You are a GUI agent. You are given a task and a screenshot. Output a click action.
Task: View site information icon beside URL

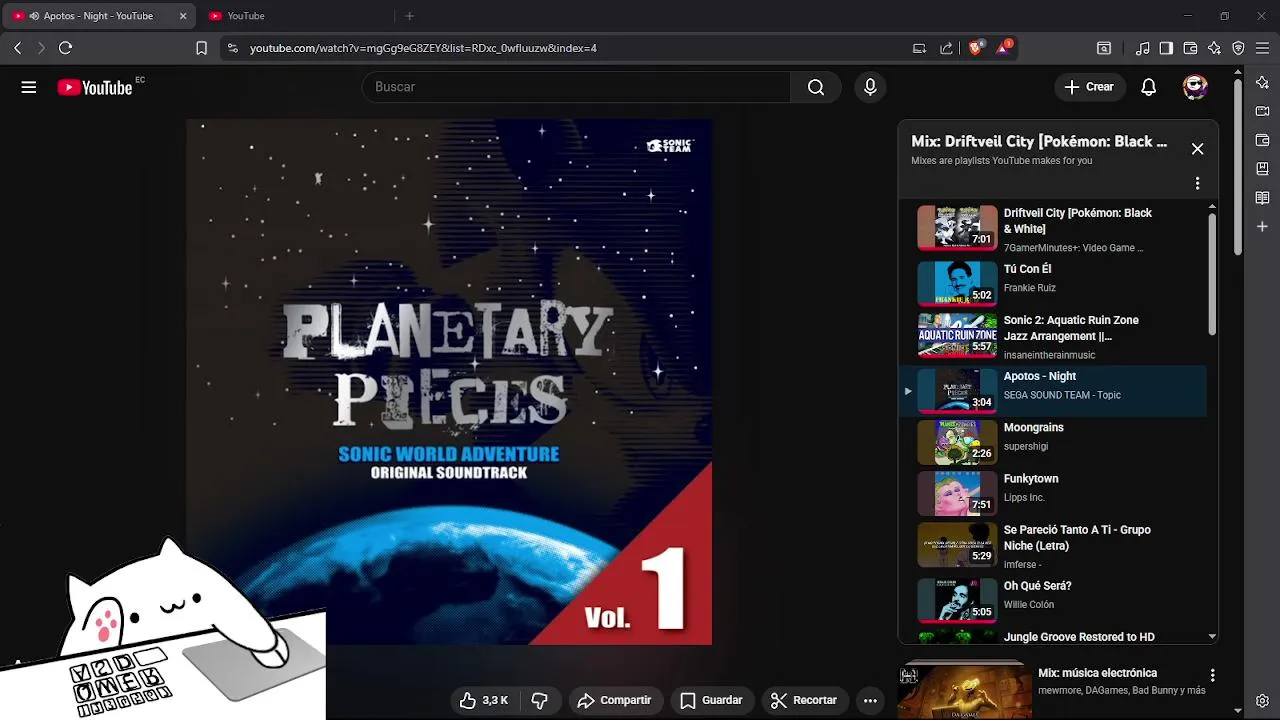coord(233,48)
